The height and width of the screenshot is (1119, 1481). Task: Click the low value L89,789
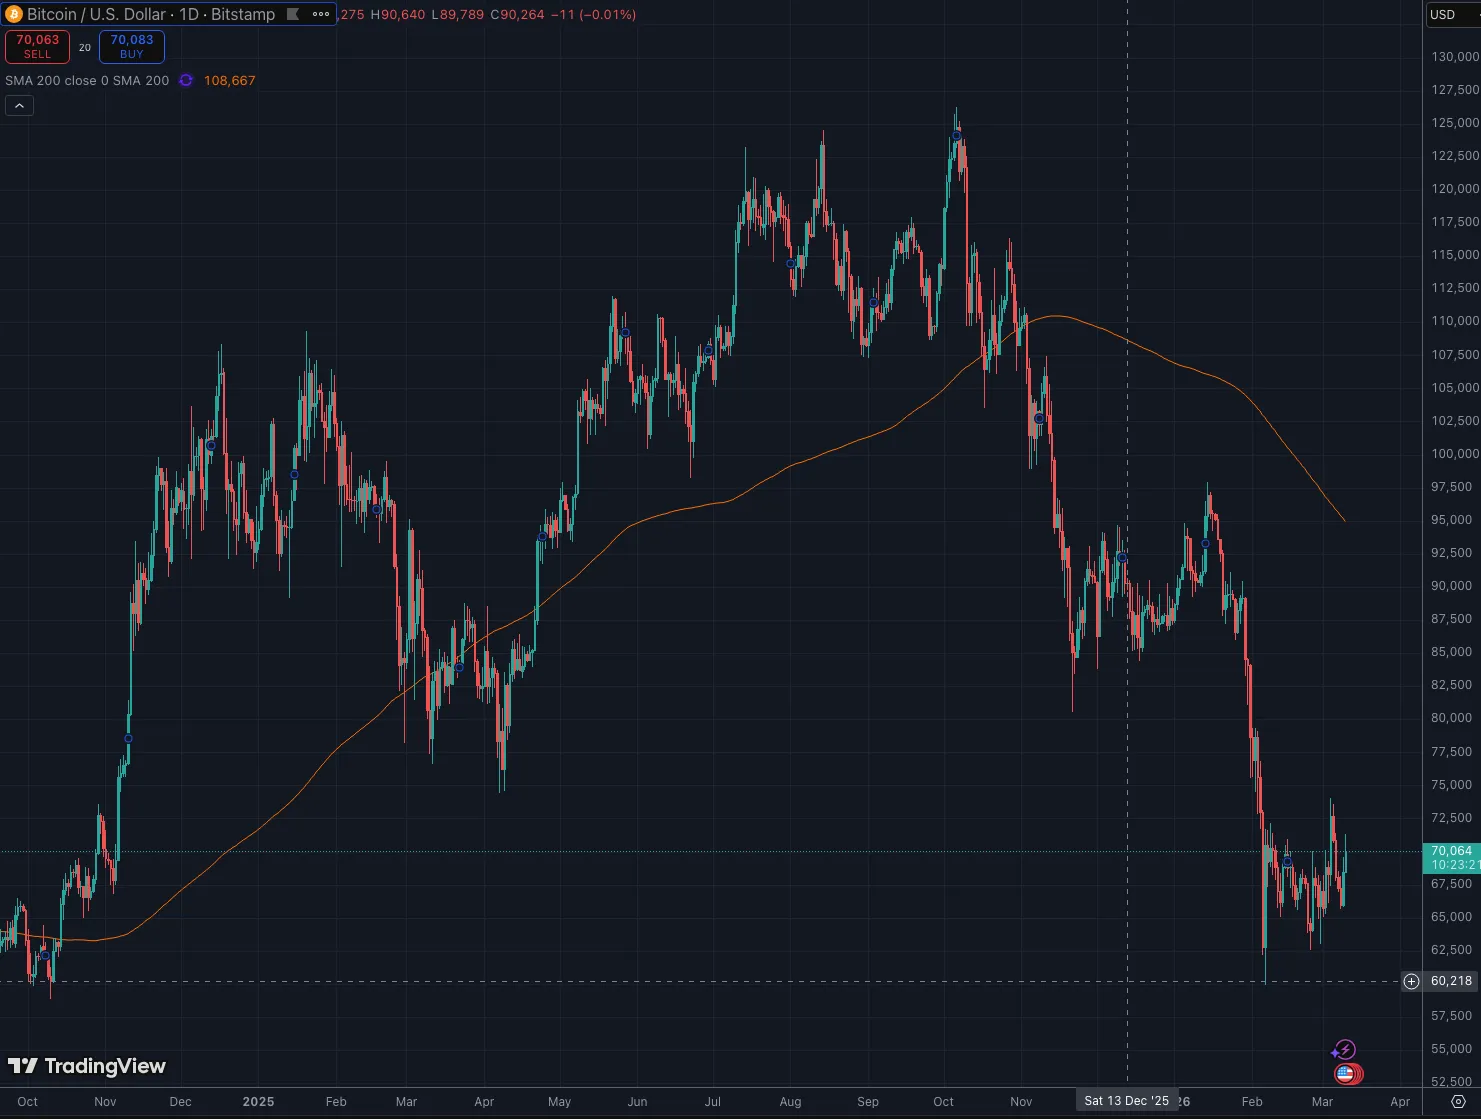pyautogui.click(x=457, y=15)
